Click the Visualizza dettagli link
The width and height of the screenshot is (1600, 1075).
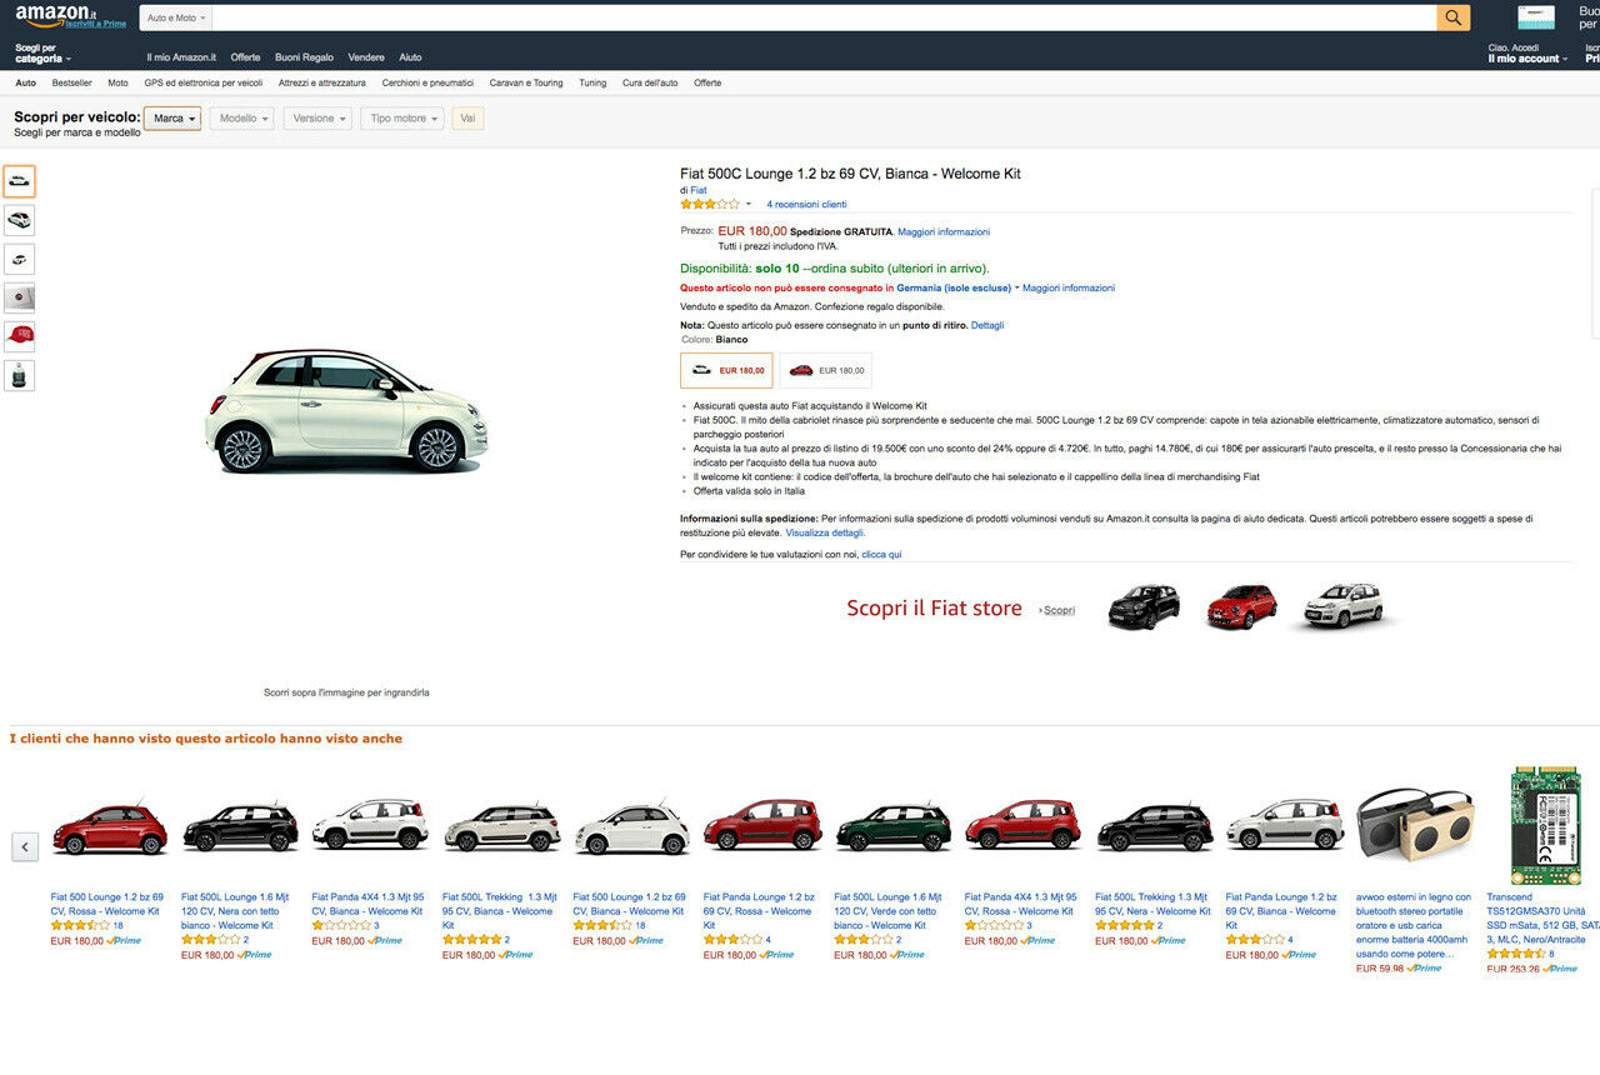tap(825, 533)
